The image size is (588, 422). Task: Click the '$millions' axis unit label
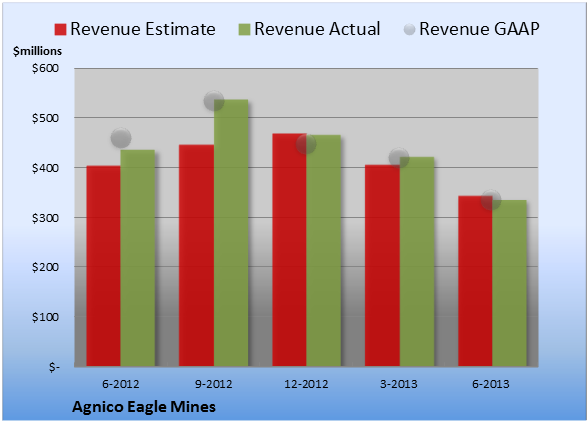click(38, 51)
